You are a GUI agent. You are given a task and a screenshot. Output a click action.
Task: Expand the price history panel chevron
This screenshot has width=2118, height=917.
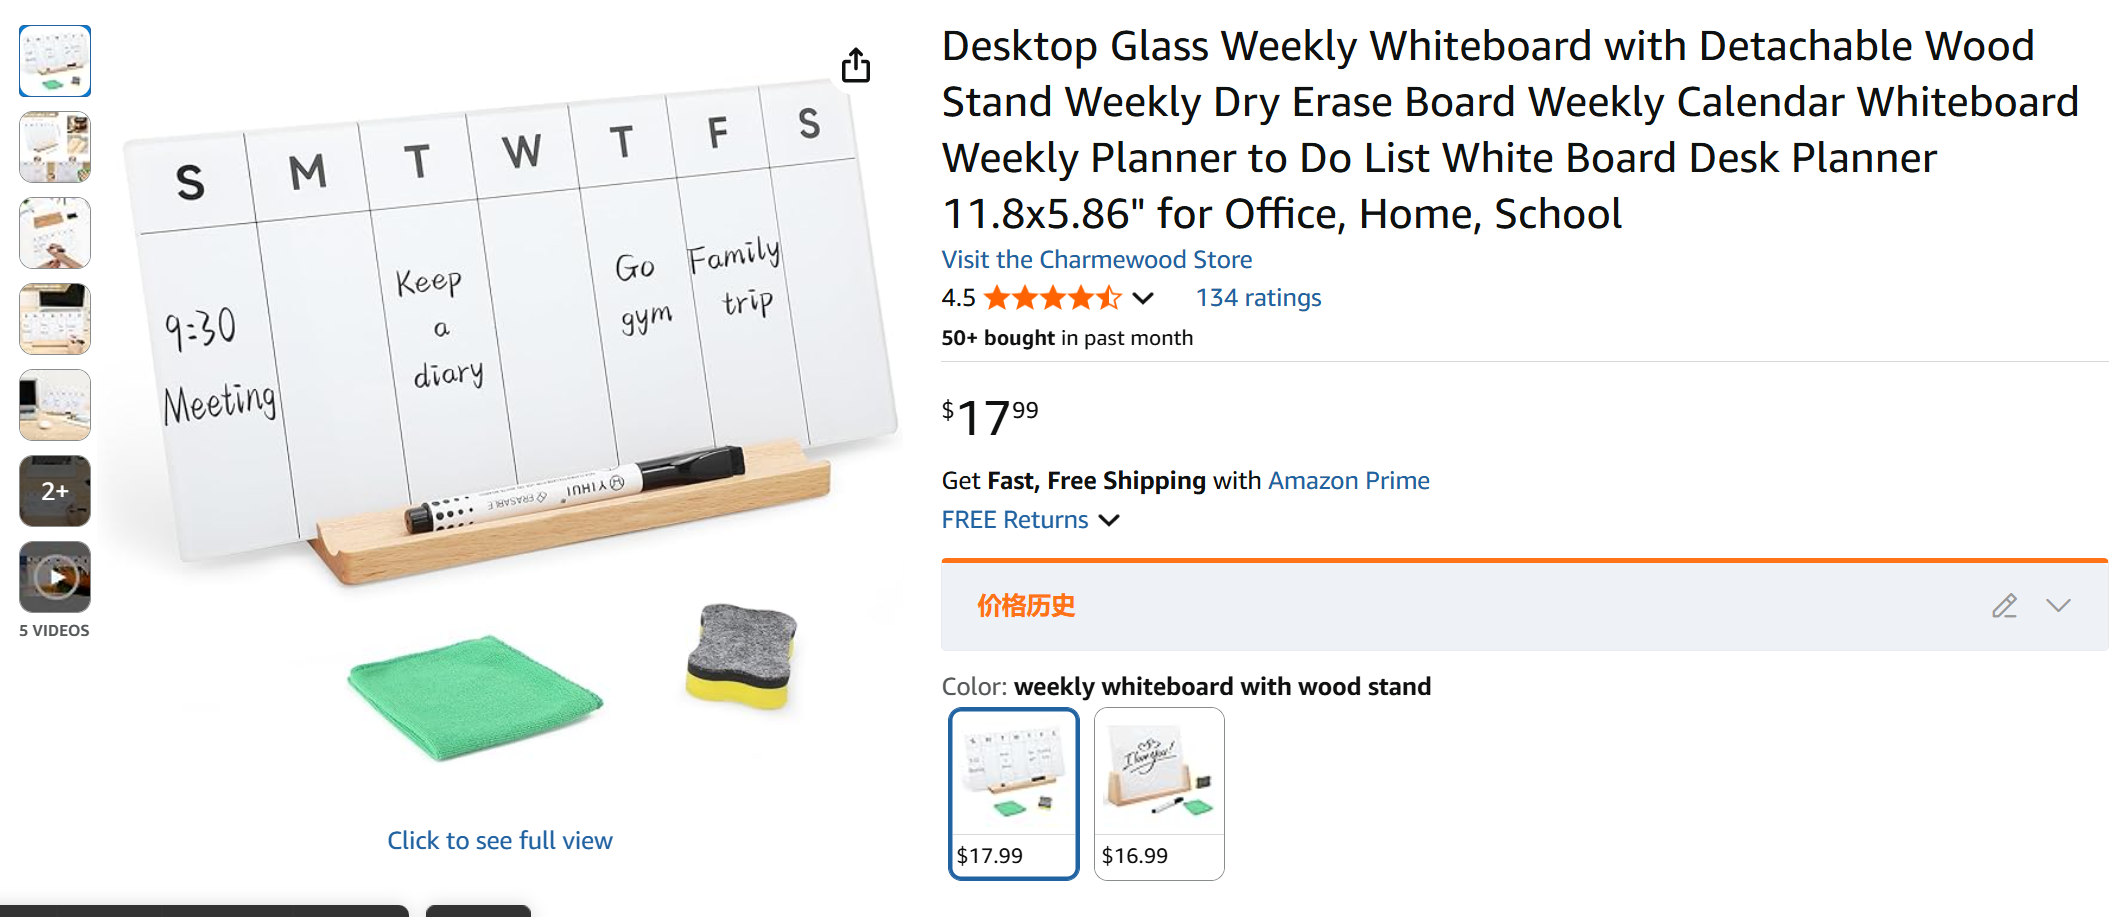(2058, 606)
